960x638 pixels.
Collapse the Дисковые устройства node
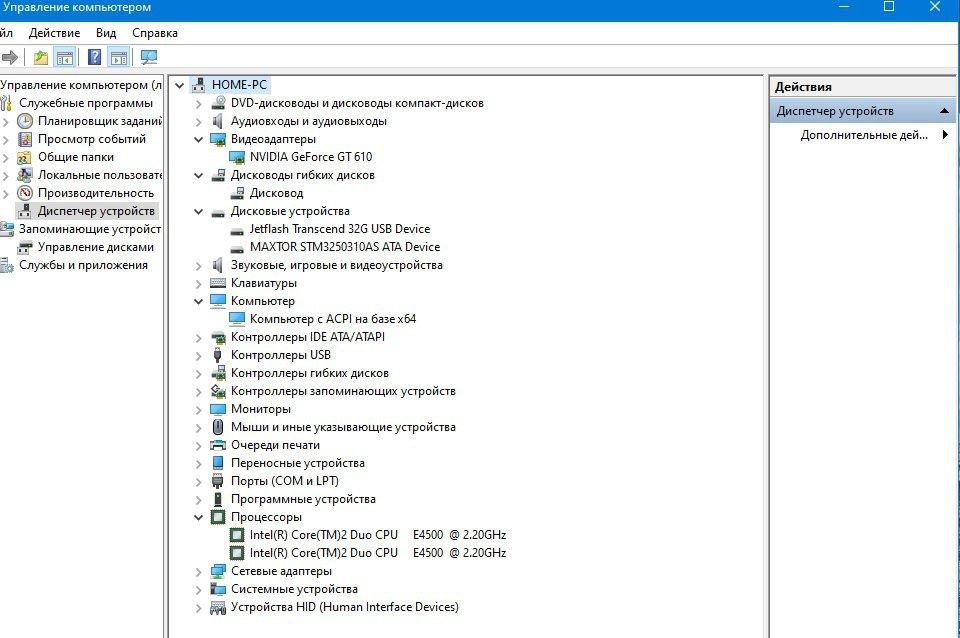(198, 212)
